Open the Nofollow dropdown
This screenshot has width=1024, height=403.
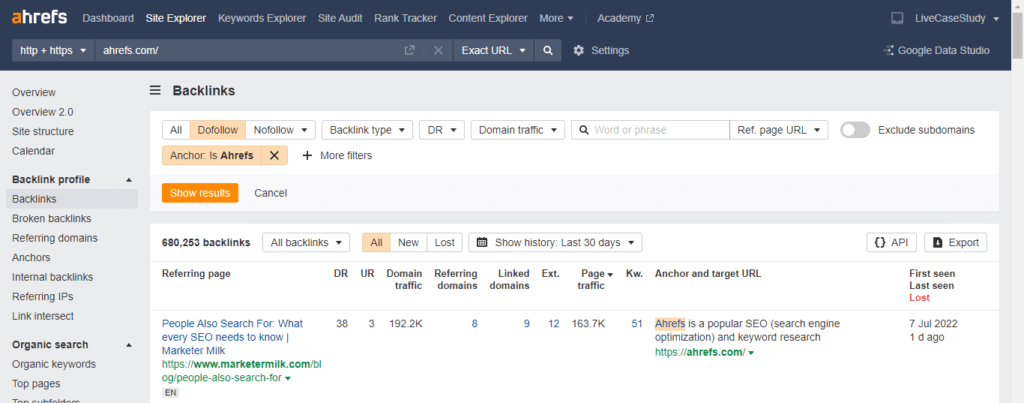281,130
